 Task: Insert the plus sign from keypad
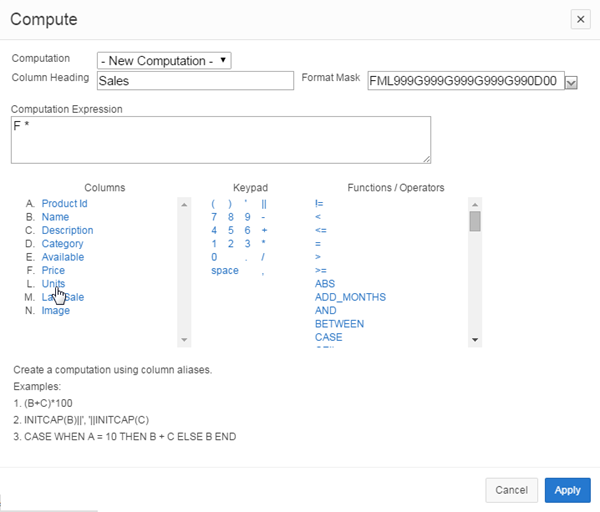[x=263, y=230]
